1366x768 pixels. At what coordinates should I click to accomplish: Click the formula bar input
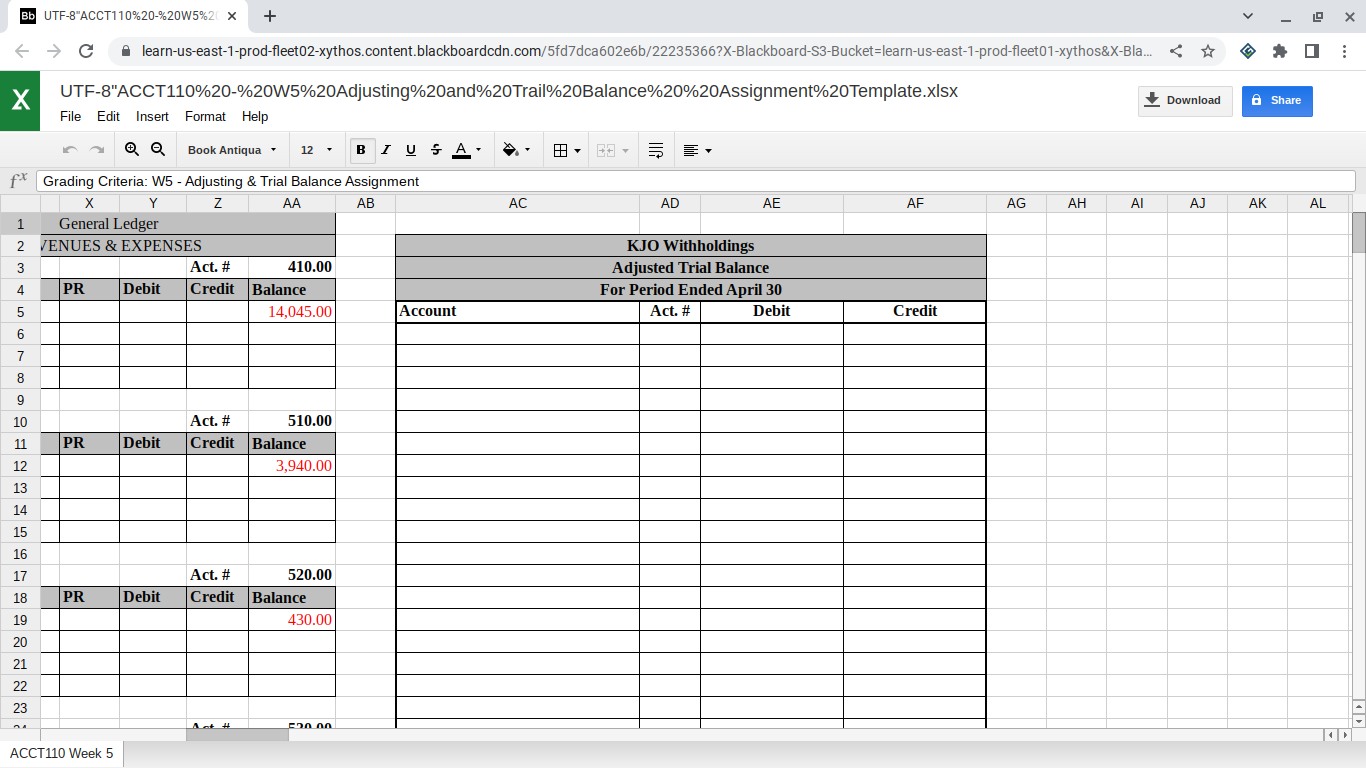[696, 181]
